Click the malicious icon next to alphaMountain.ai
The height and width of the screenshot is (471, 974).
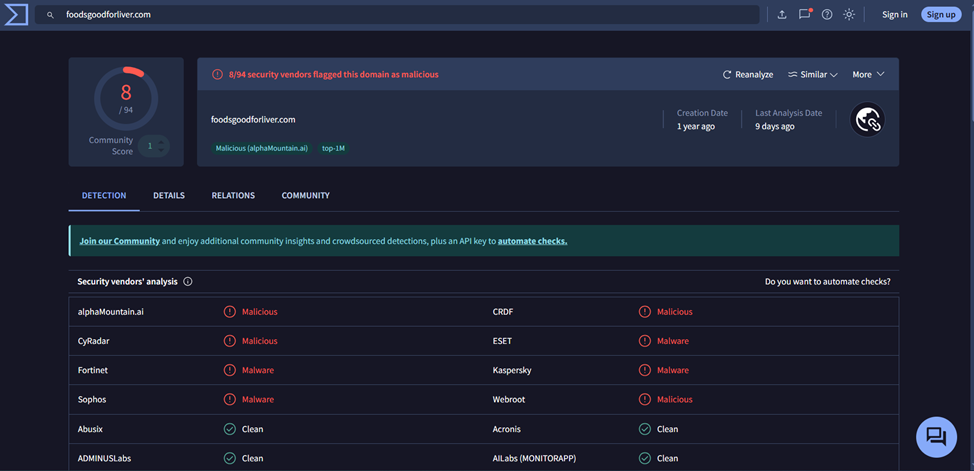click(229, 312)
